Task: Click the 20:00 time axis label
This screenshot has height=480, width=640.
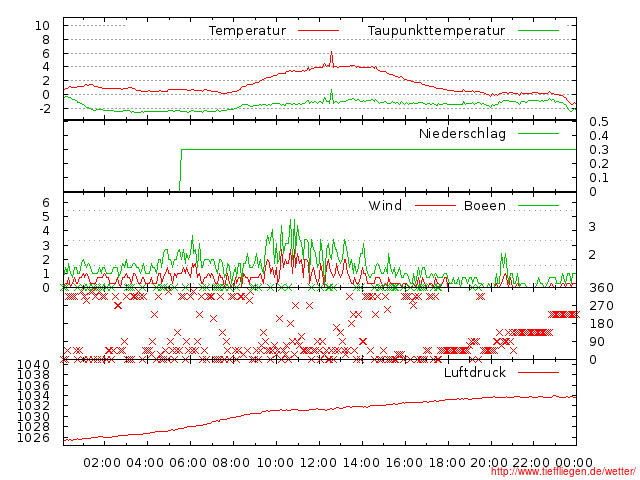Action: [x=489, y=463]
